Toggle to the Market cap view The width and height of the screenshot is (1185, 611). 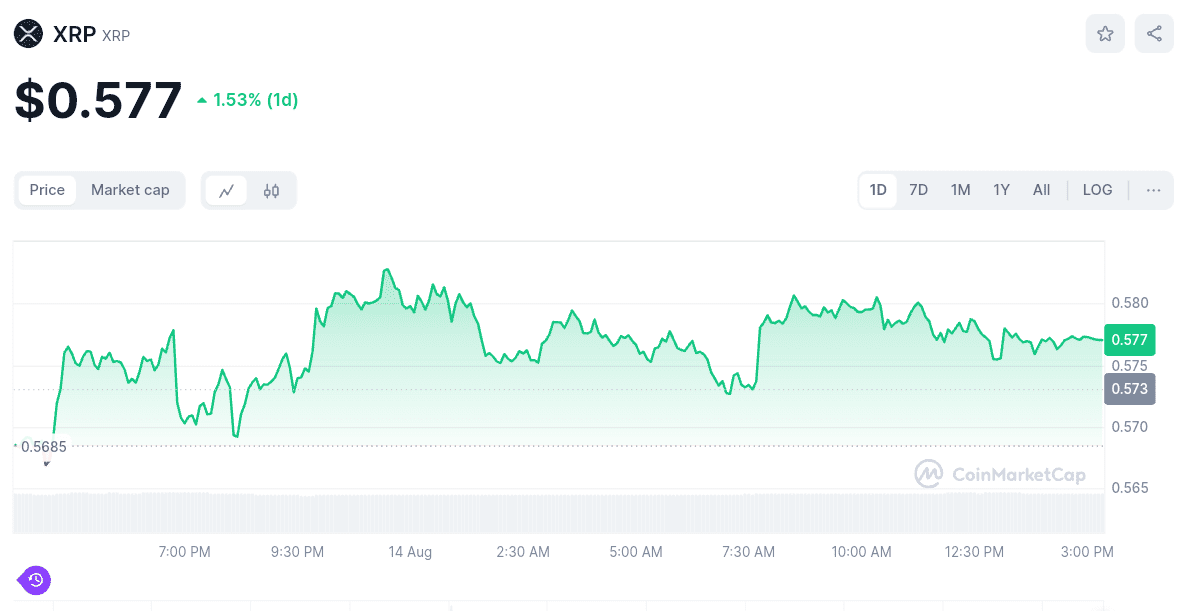[x=130, y=190]
